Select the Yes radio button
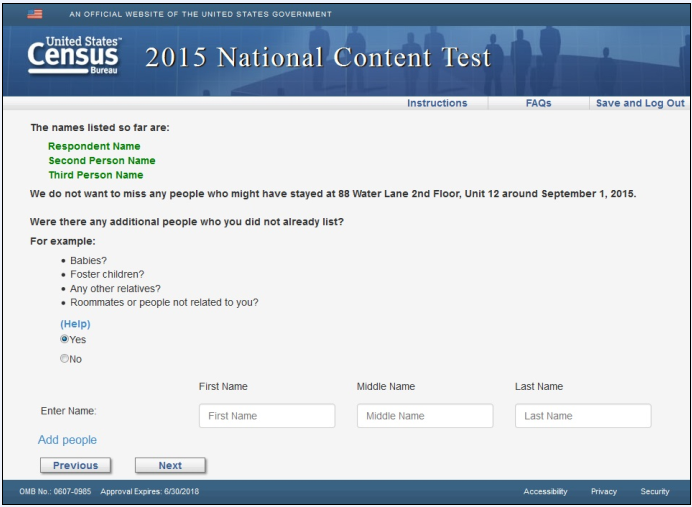The image size is (692, 507). pos(64,339)
